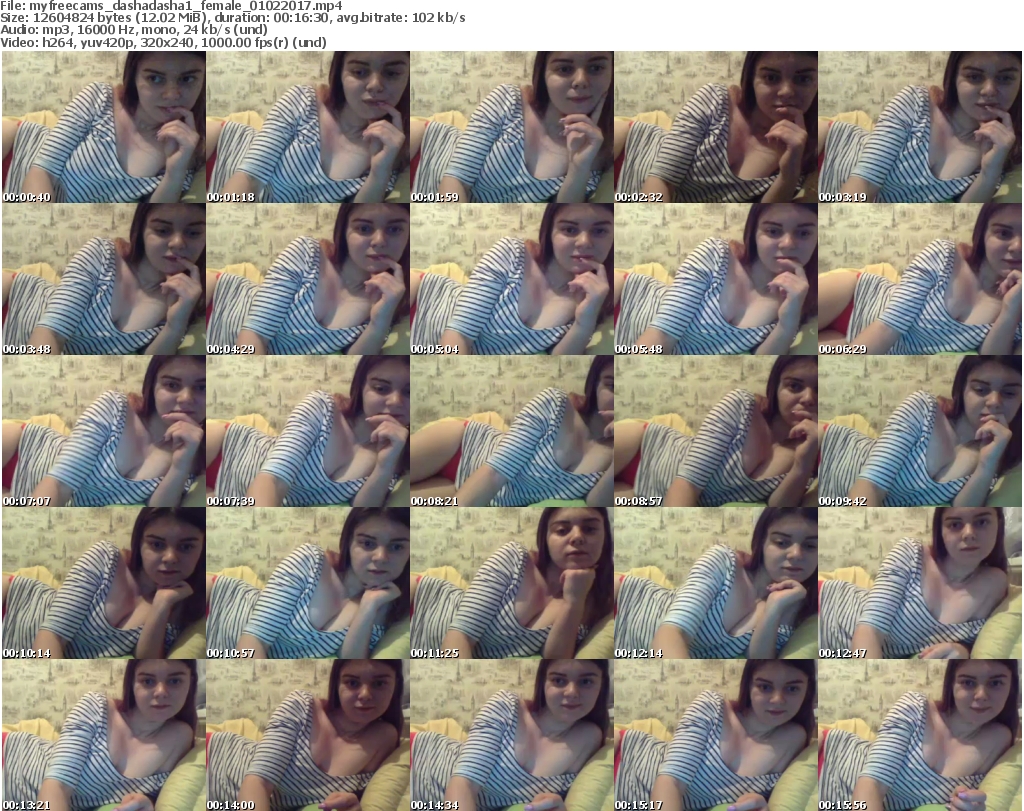The height and width of the screenshot is (811, 1024).
Task: Select the thumbnail labeled 00:05:04
Action: coord(512,279)
